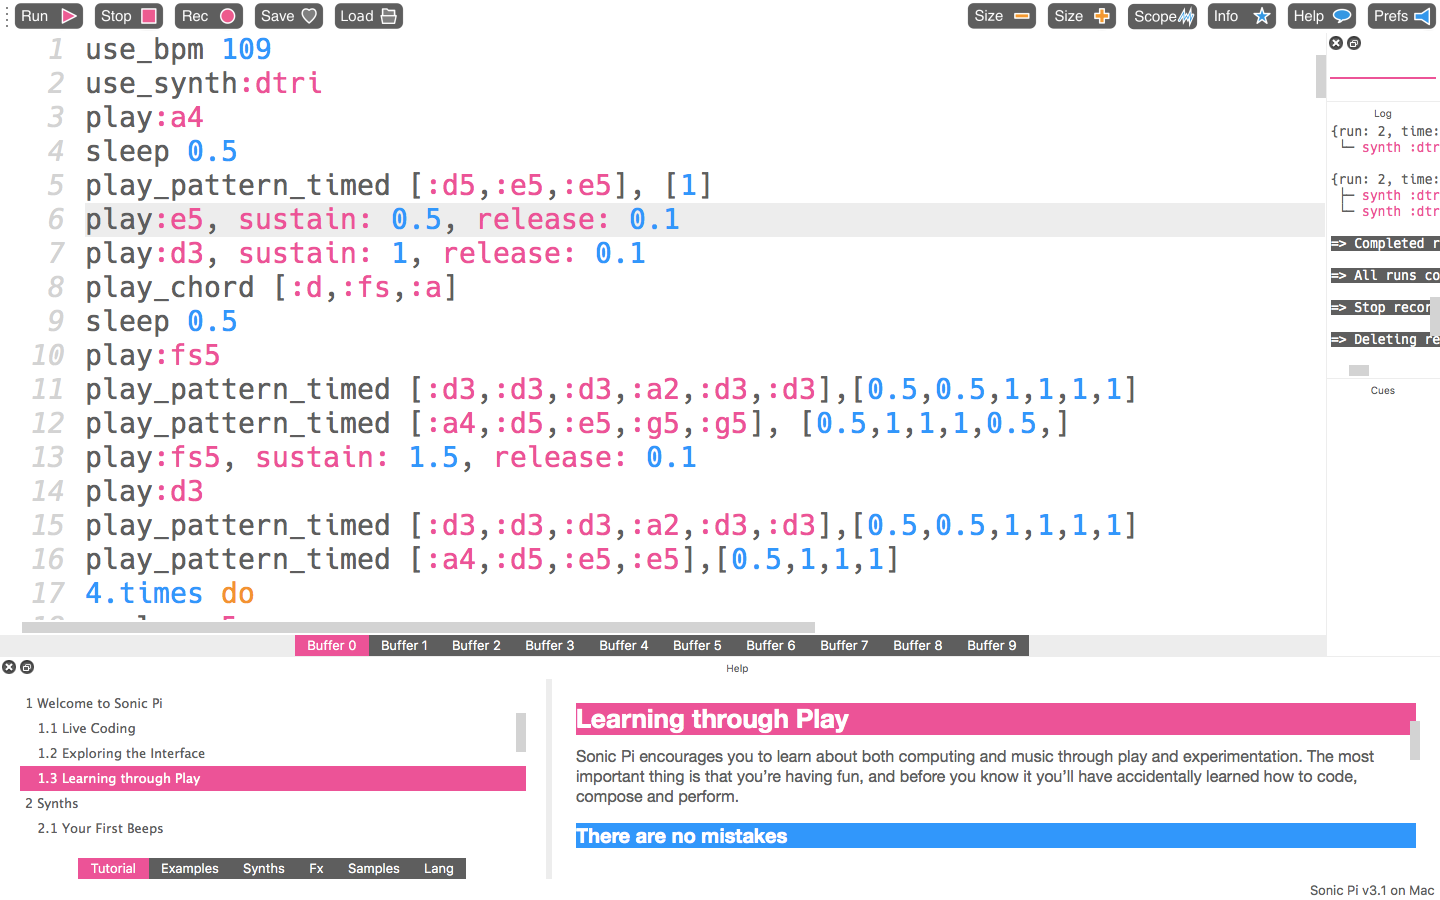Open Prefs using the speaker icon
The width and height of the screenshot is (1440, 900).
[x=1401, y=16]
